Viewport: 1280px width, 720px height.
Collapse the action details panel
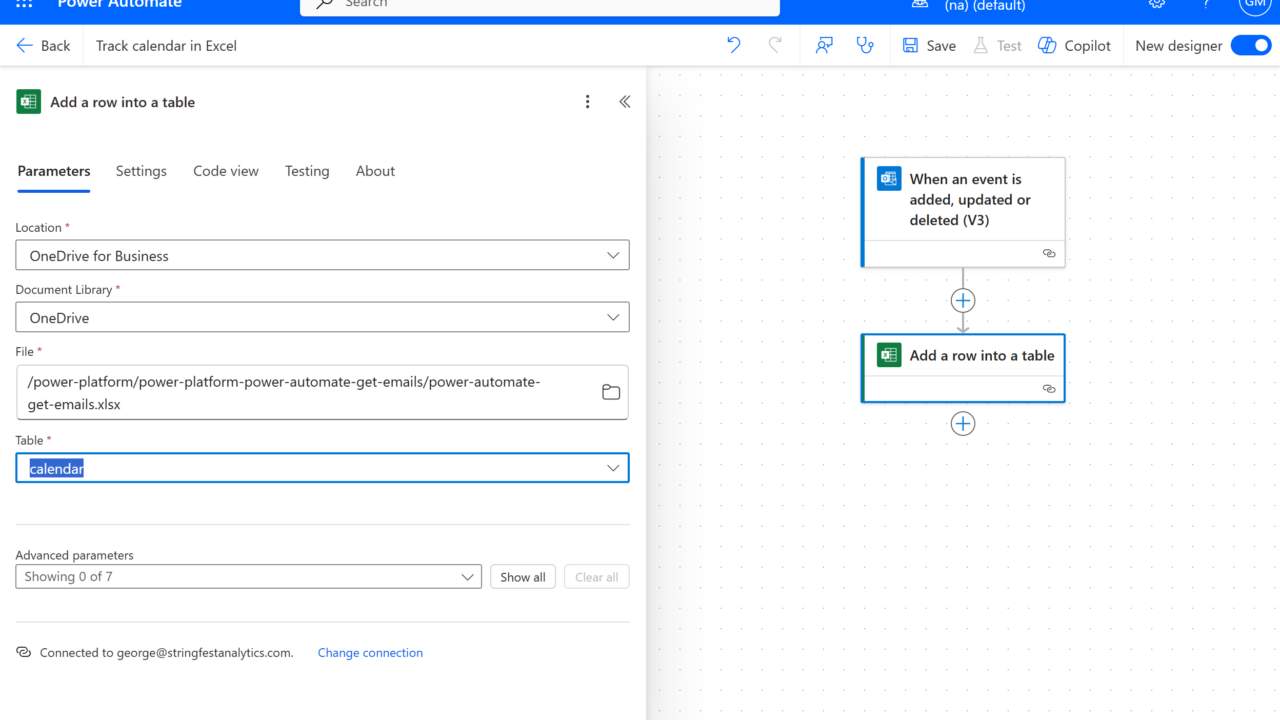(625, 102)
